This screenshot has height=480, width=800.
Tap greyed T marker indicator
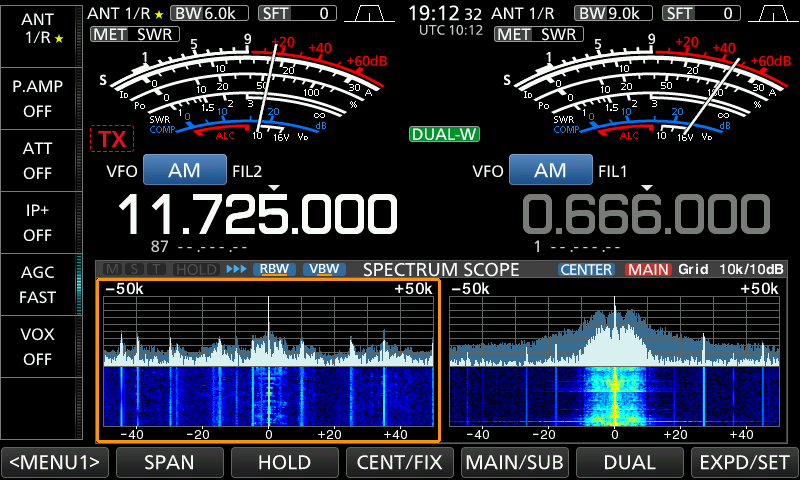tap(156, 269)
